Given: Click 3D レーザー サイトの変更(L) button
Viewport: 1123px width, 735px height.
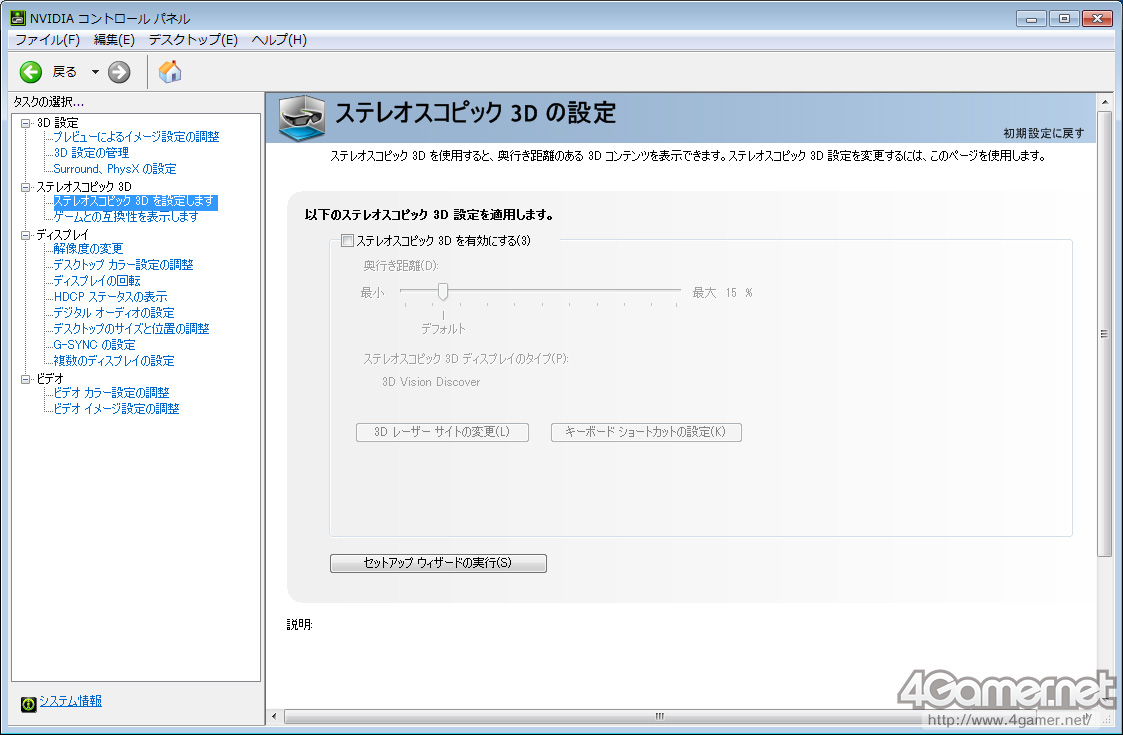Looking at the screenshot, I should click(442, 432).
